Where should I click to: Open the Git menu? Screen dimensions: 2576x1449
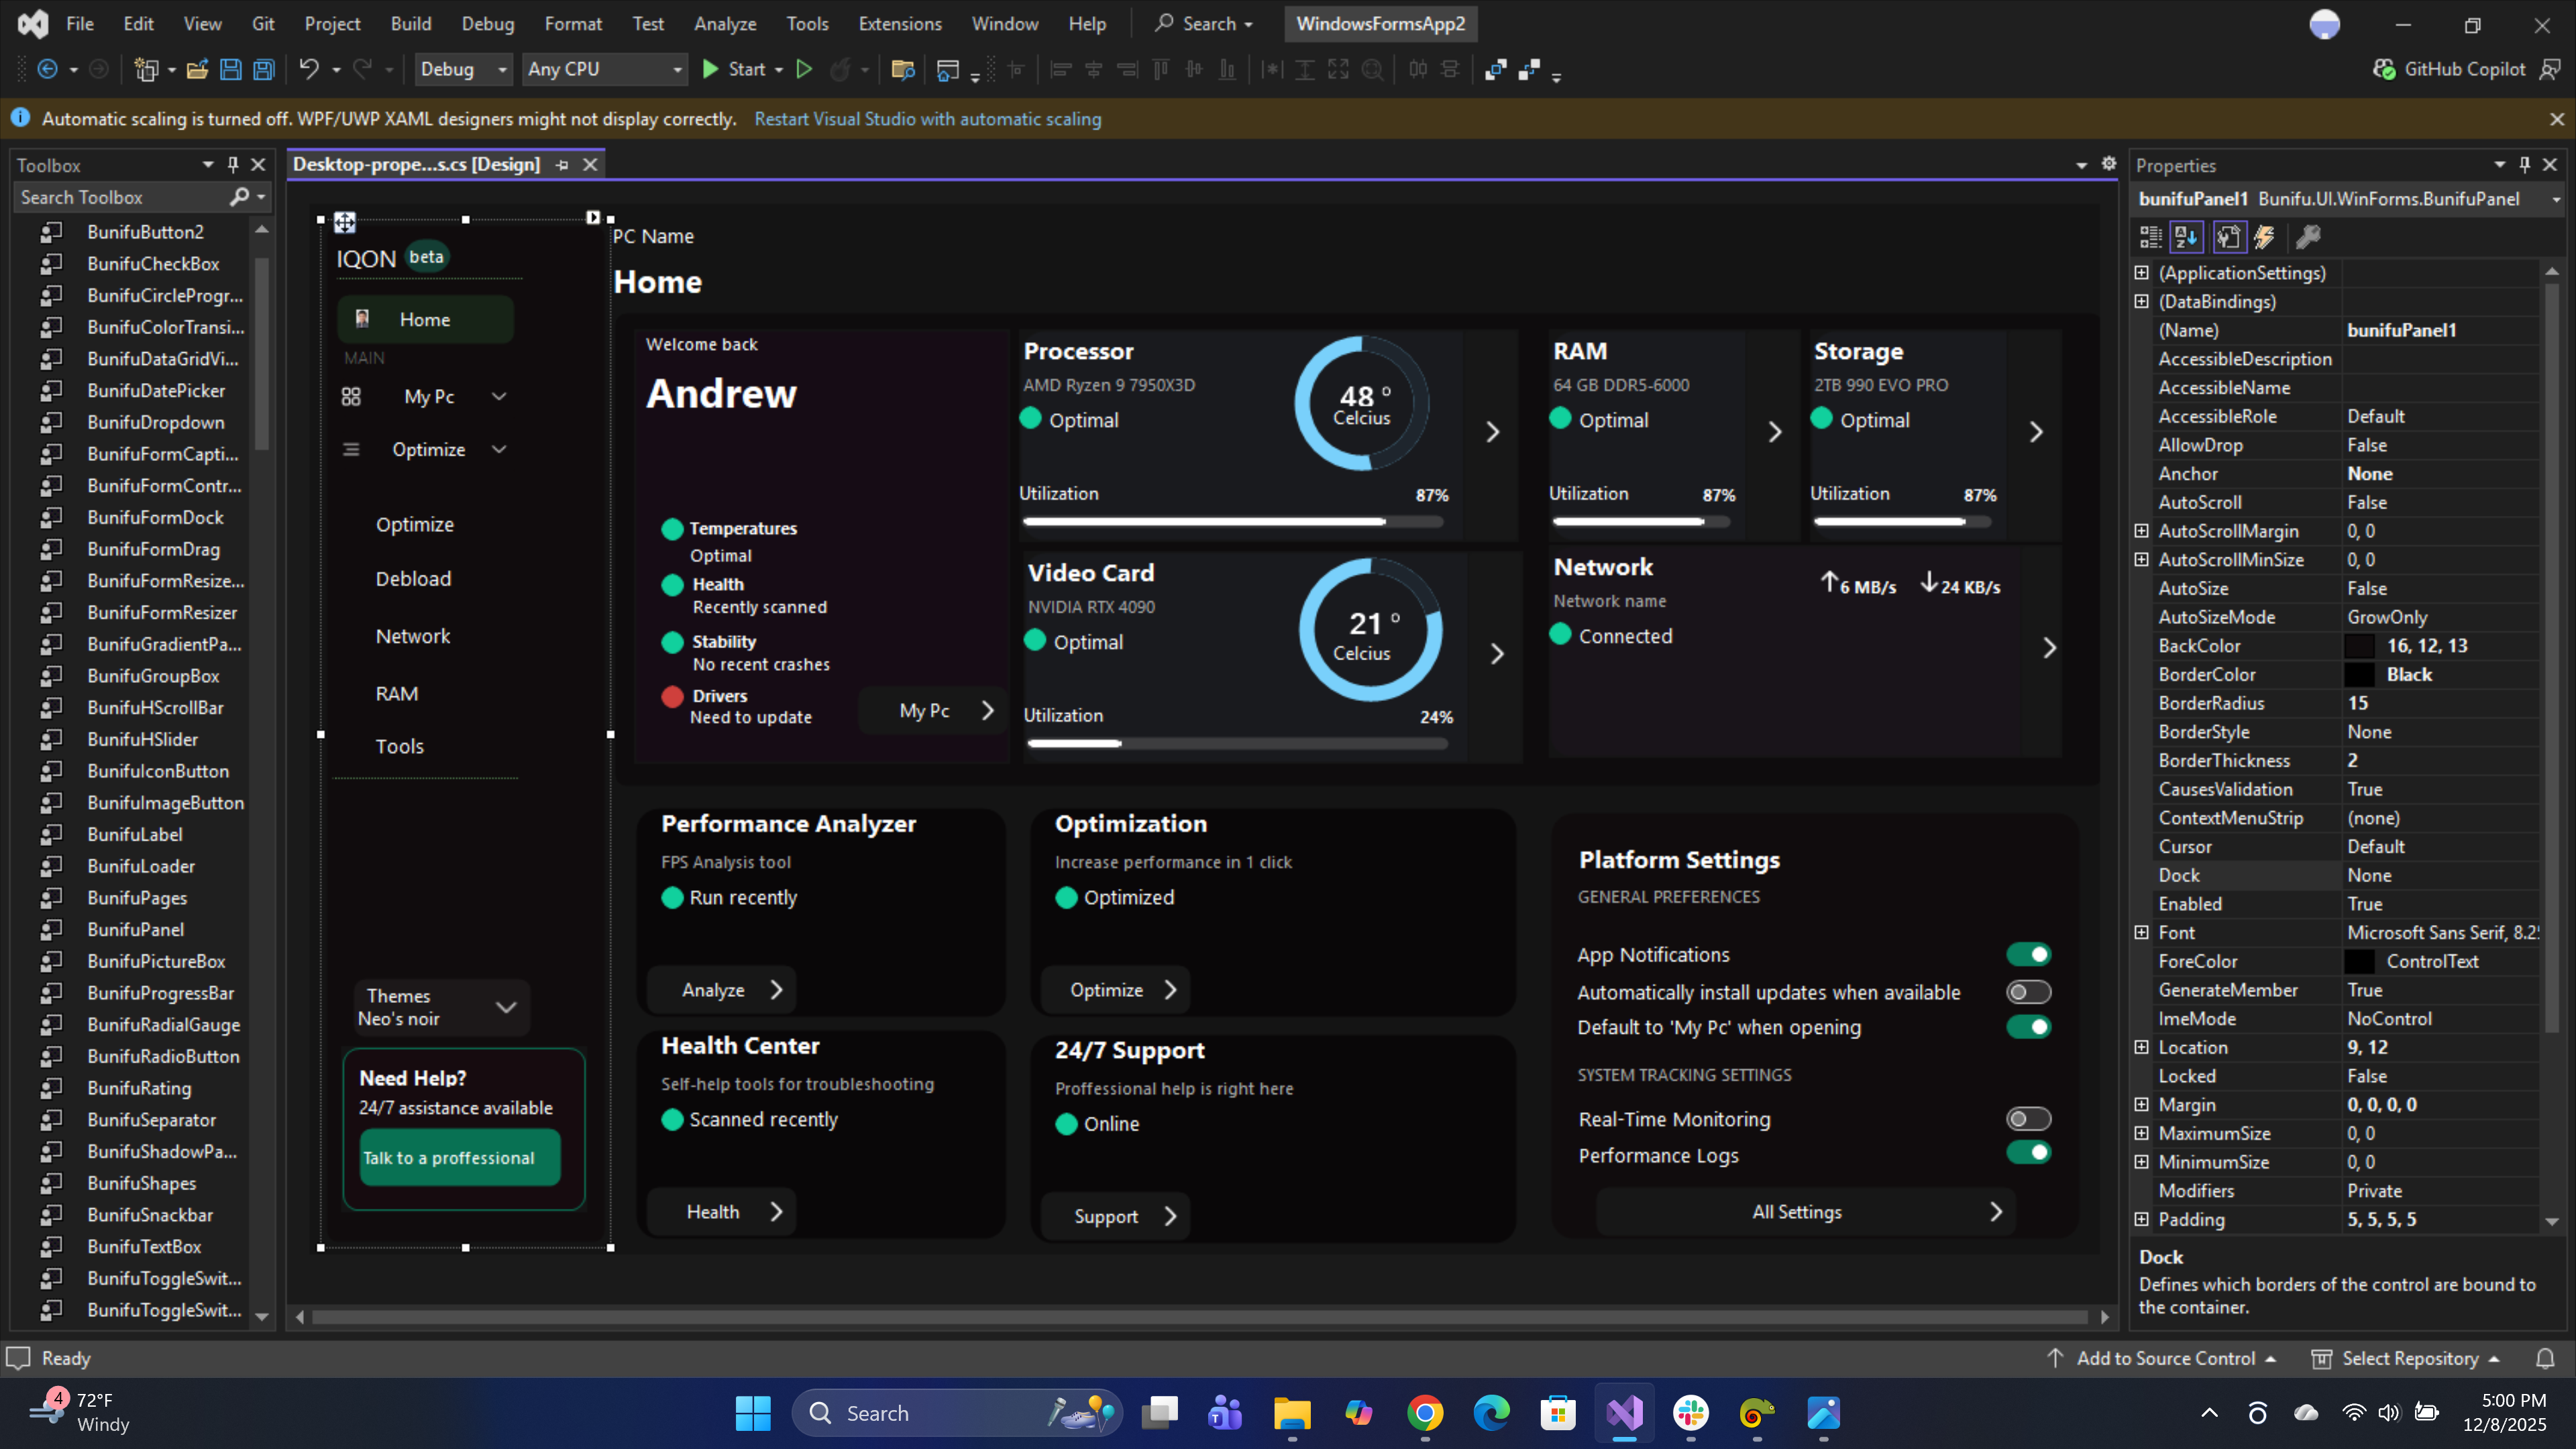coord(263,23)
